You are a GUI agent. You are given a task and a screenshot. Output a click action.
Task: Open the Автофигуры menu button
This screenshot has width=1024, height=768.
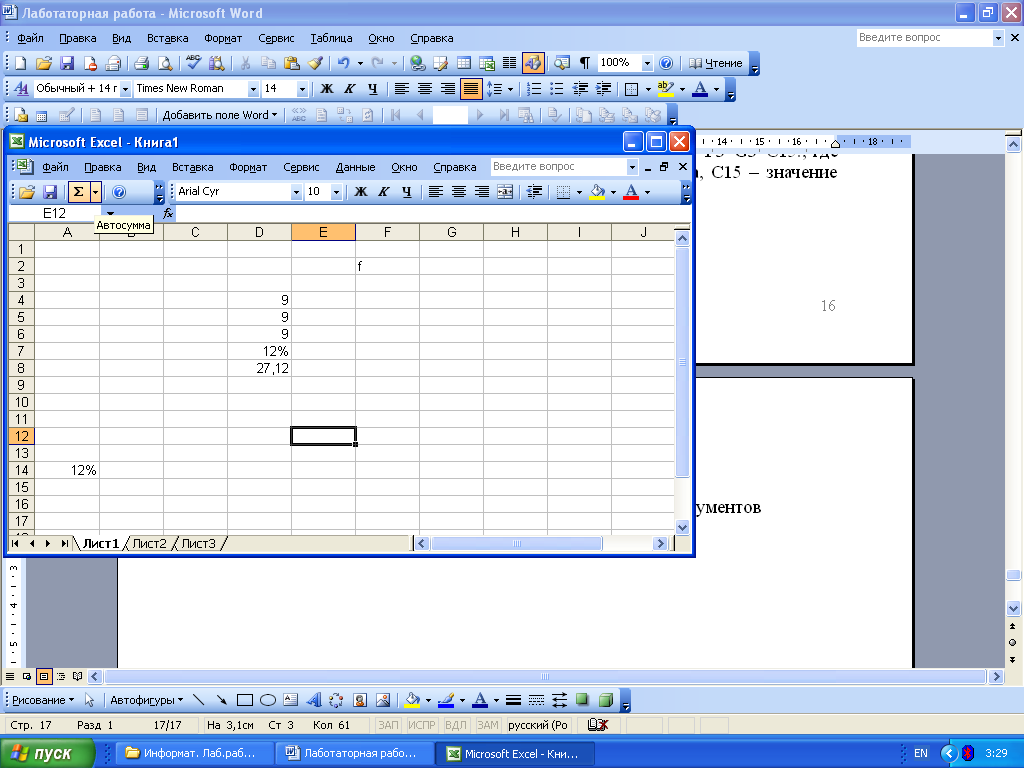(146, 700)
